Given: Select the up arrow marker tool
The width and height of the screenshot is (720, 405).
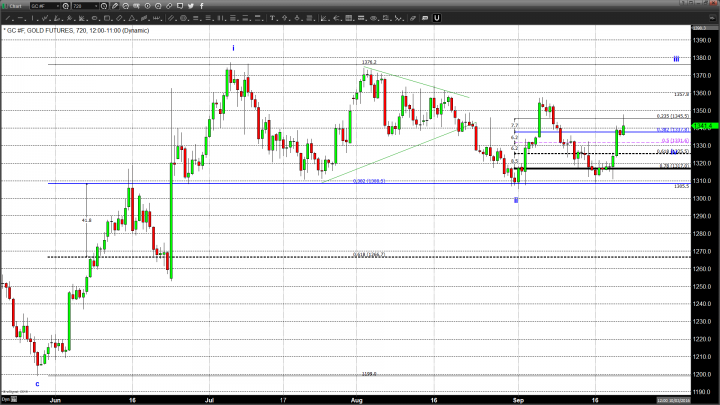Looking at the screenshot, I should (285, 18).
